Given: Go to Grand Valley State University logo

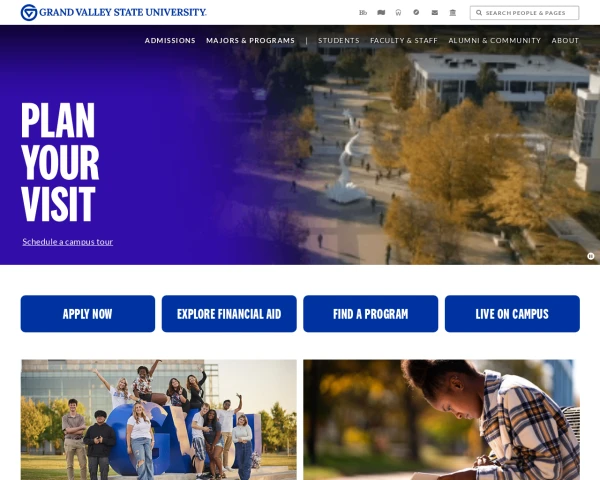Looking at the screenshot, I should pos(114,12).
